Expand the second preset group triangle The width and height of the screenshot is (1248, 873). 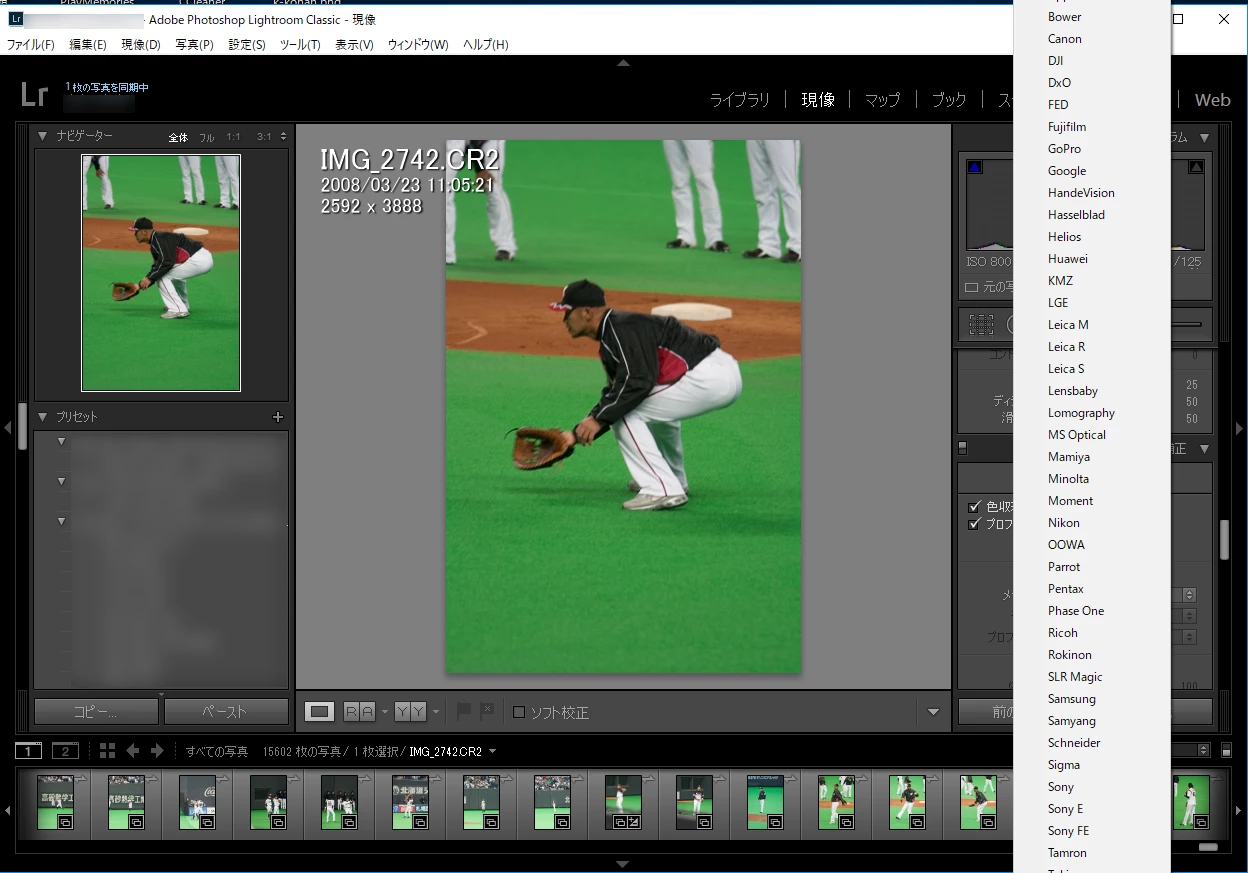click(61, 481)
